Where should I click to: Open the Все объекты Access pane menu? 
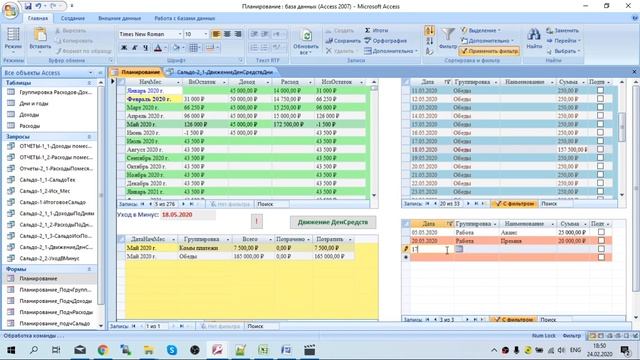[x=90, y=73]
